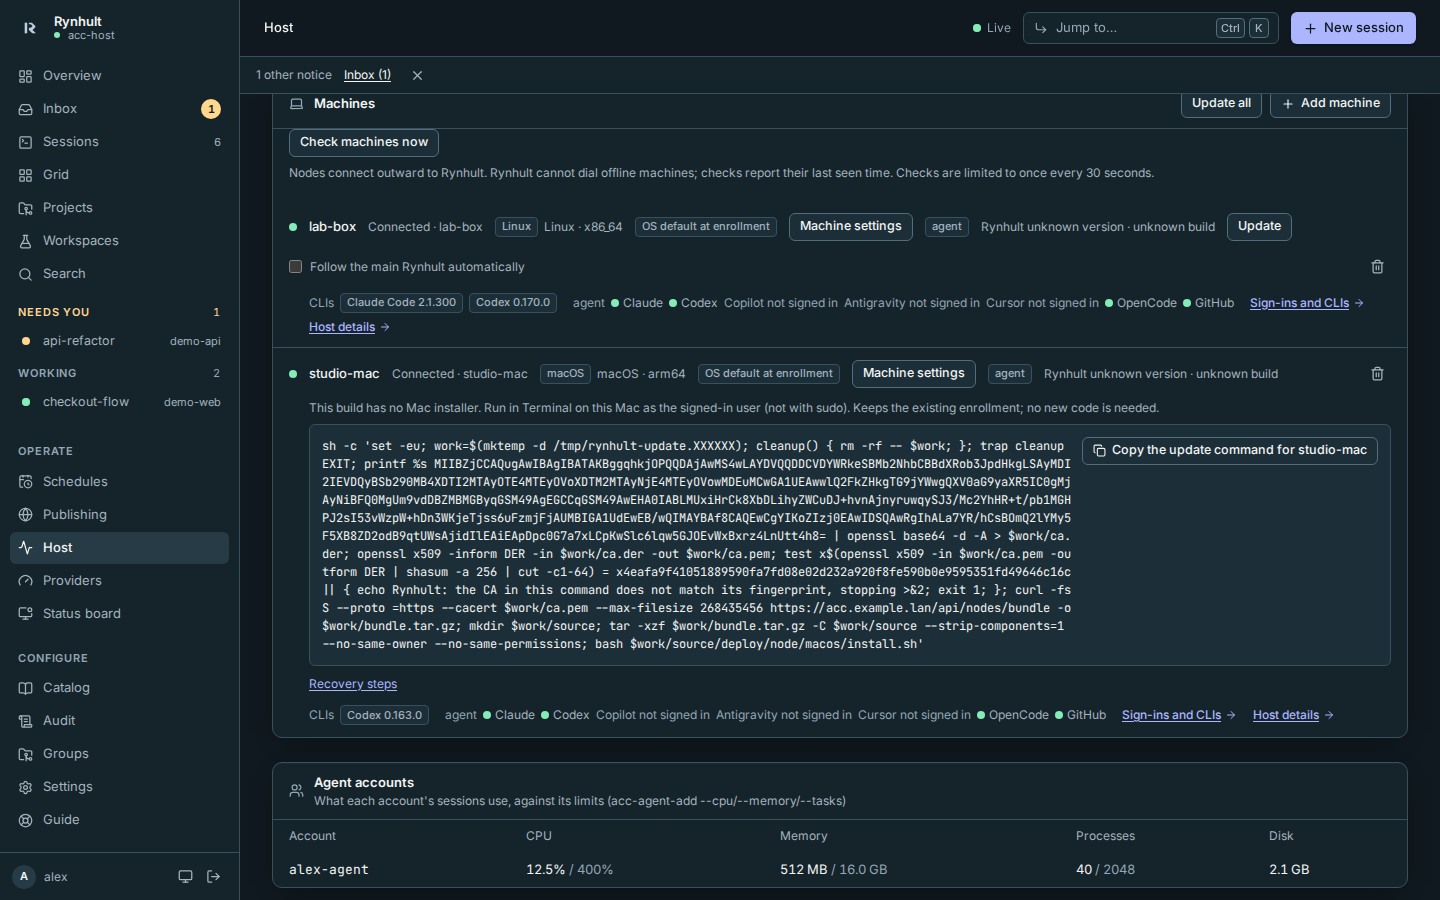The image size is (1440, 900).
Task: Click the alex avatar circle
Action: (24, 877)
